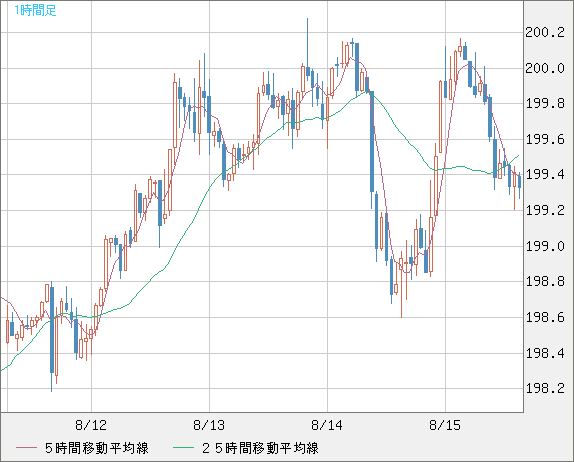Click the 199.2 price axis label
The height and width of the screenshot is (462, 574).
pos(545,210)
